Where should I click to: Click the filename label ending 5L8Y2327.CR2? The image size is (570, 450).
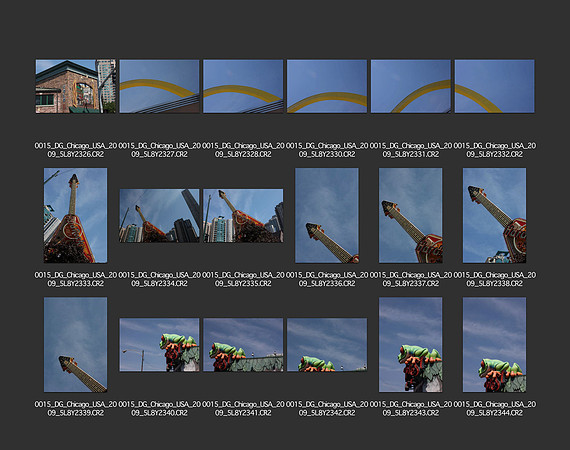point(159,150)
